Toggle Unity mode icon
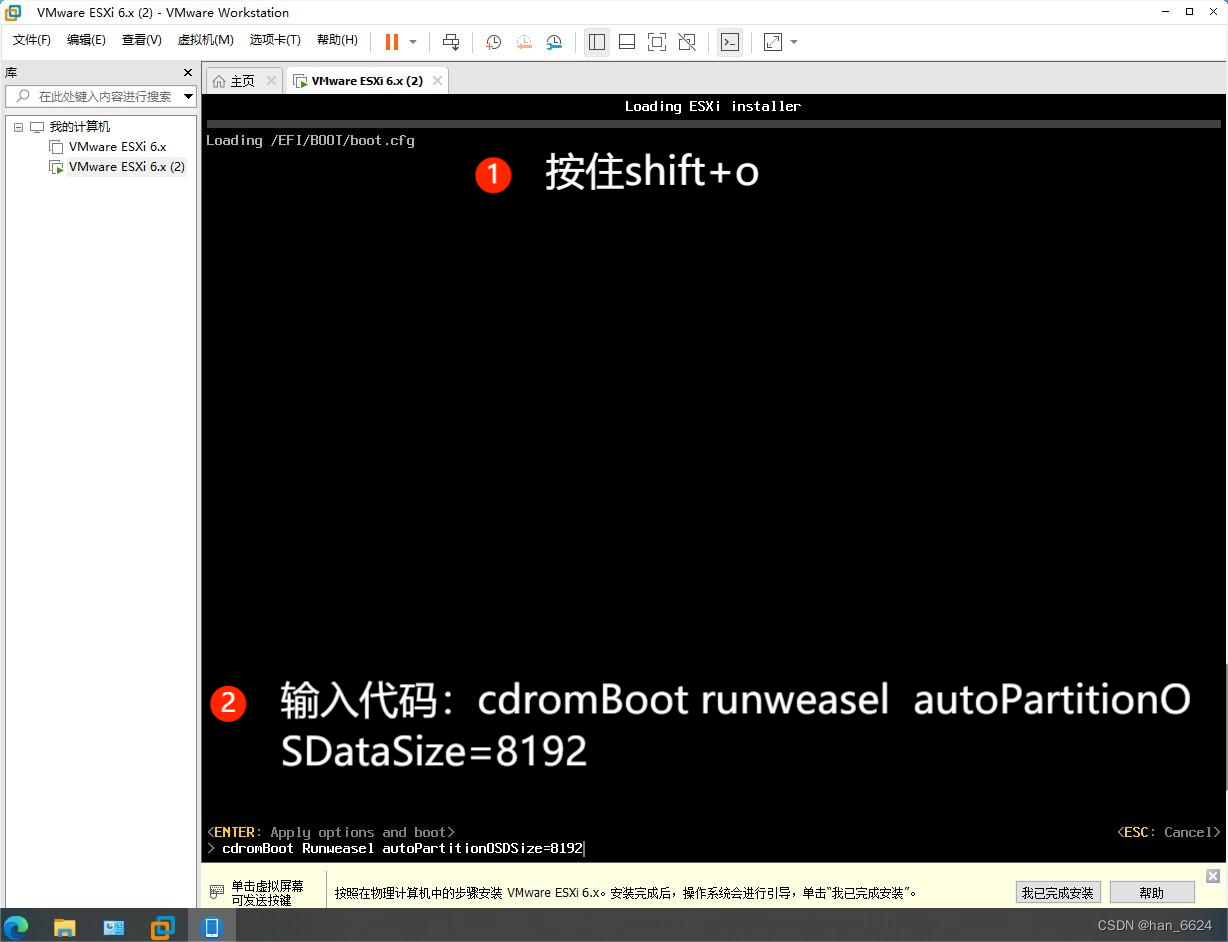1228x942 pixels. (x=687, y=42)
